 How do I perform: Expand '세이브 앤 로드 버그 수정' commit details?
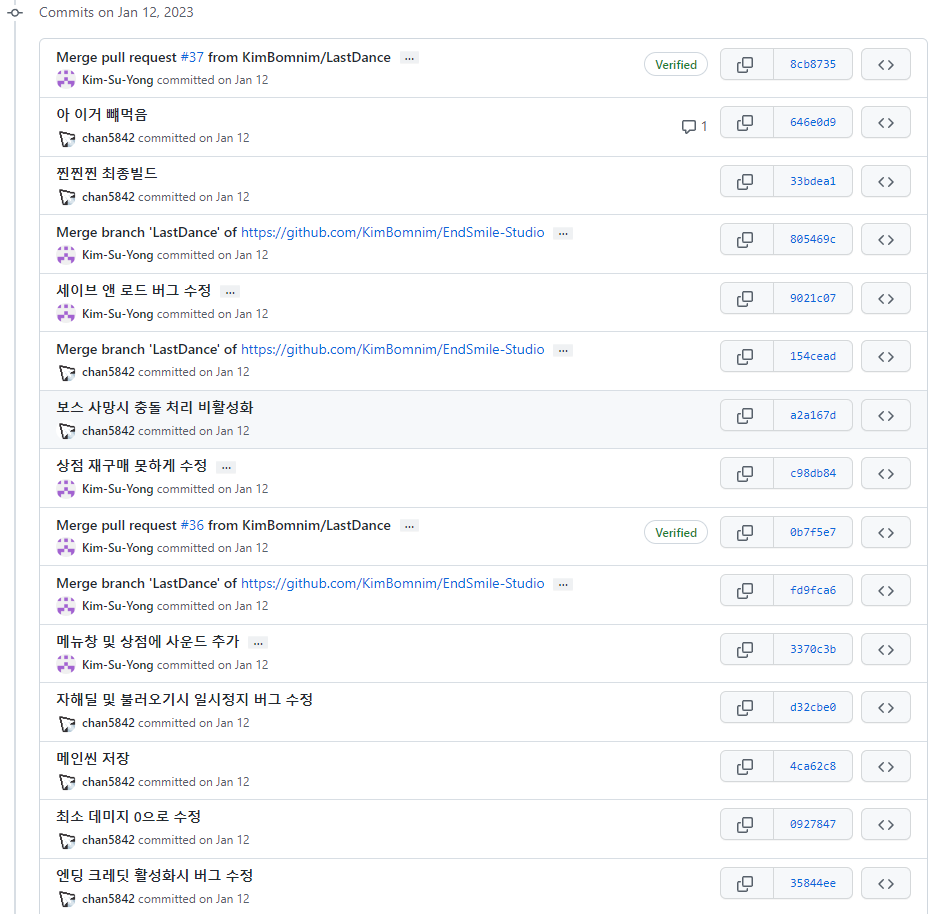tap(229, 291)
